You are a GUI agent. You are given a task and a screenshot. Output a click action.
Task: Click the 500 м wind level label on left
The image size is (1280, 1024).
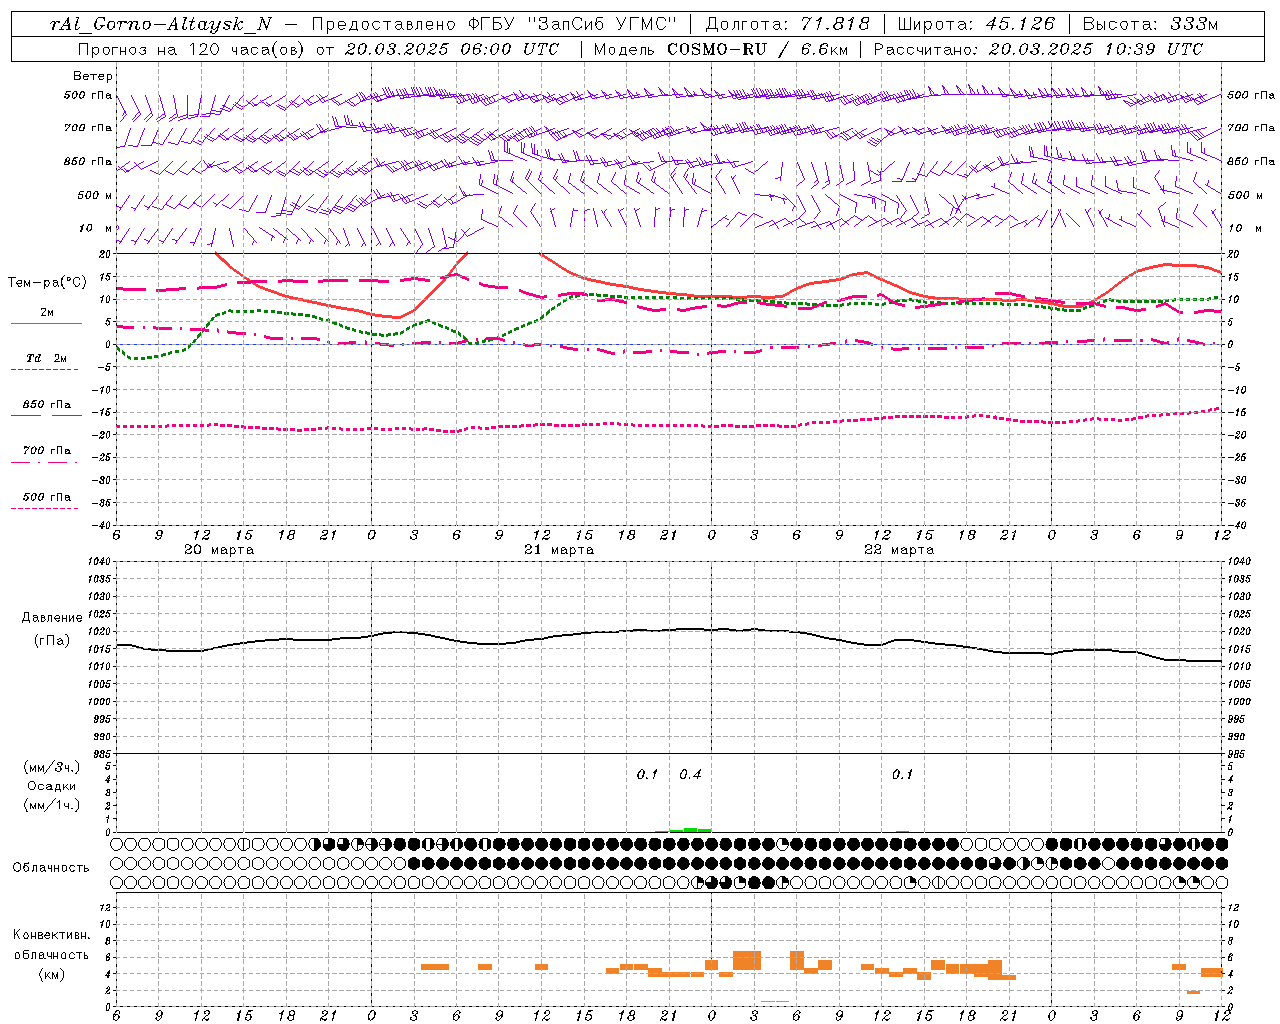95,195
